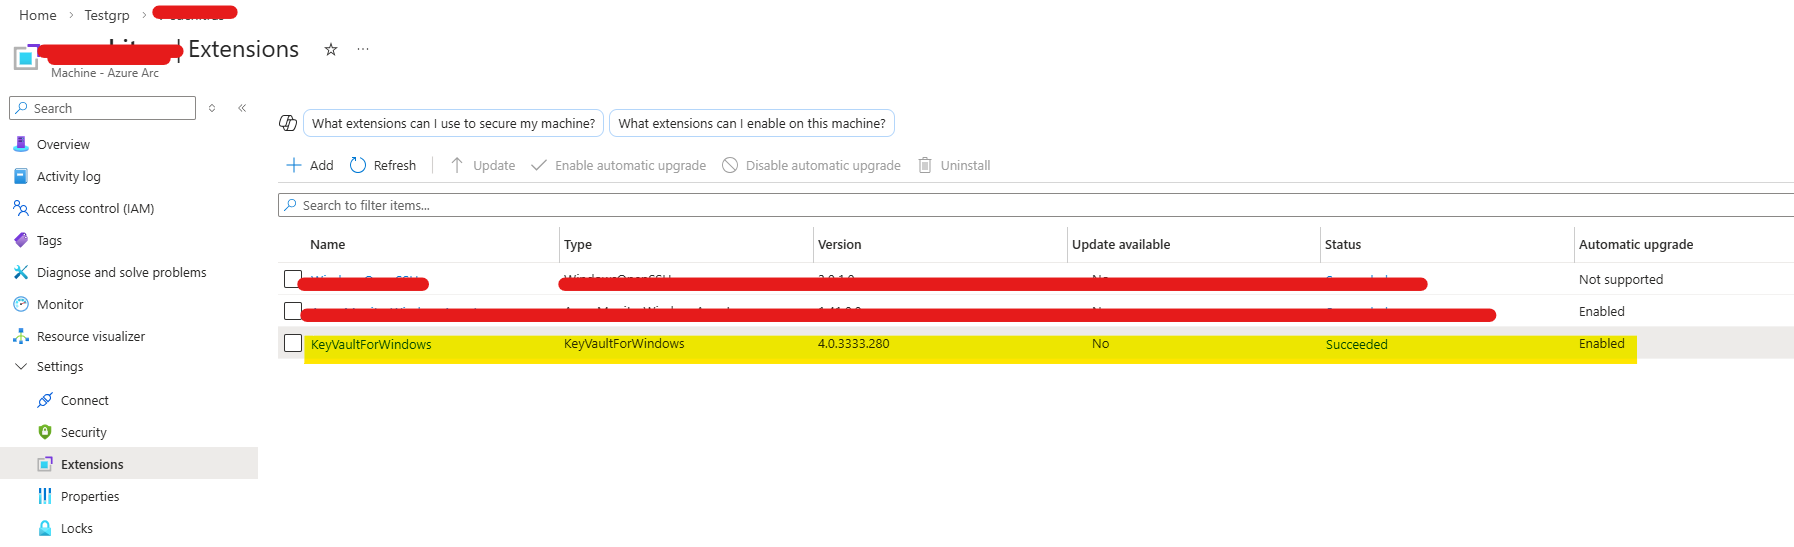Refresh the extensions list

pos(383,165)
